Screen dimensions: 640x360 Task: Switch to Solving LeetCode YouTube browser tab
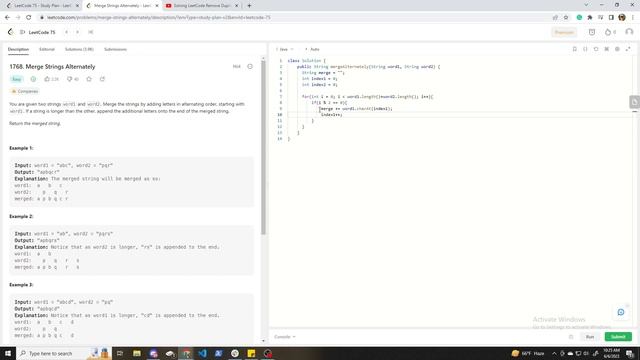(x=202, y=6)
